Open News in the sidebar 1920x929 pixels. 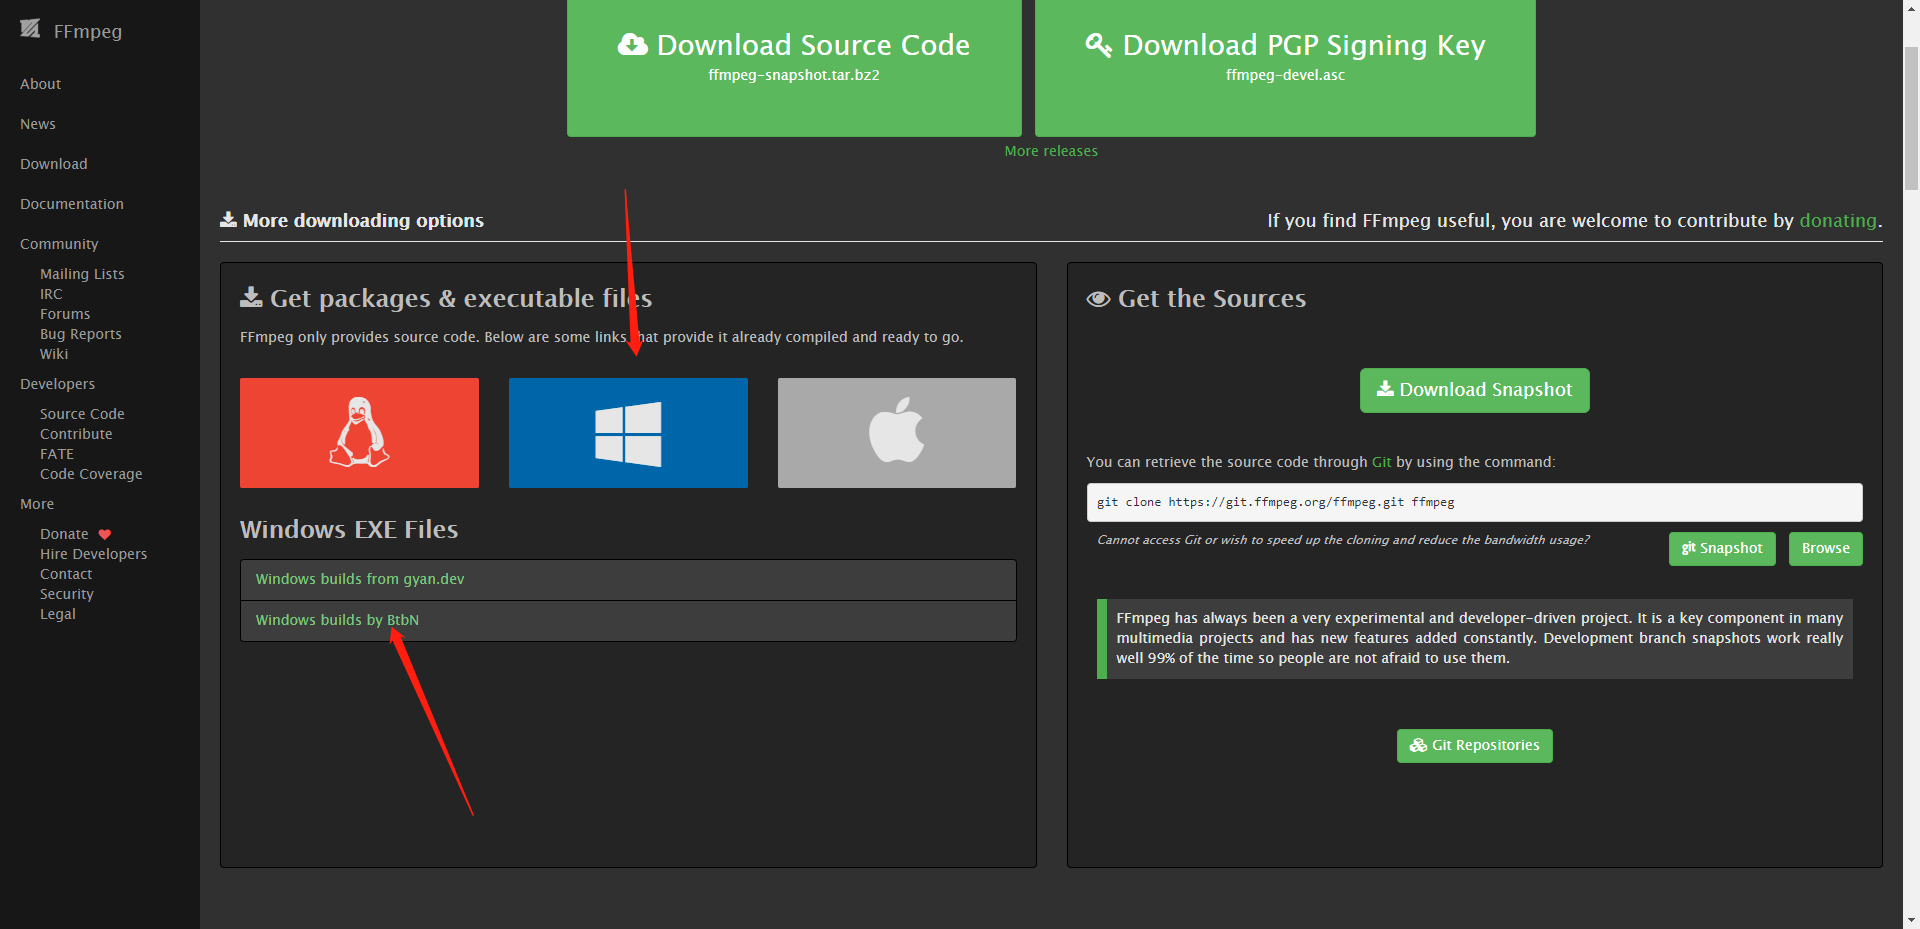[x=38, y=124]
